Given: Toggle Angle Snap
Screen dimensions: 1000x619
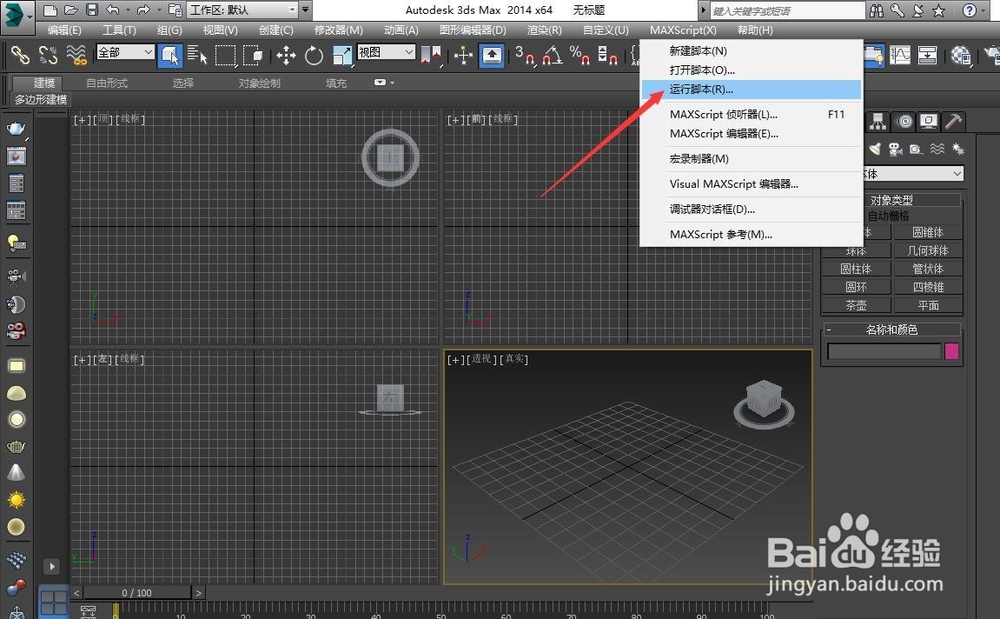Looking at the screenshot, I should (552, 55).
